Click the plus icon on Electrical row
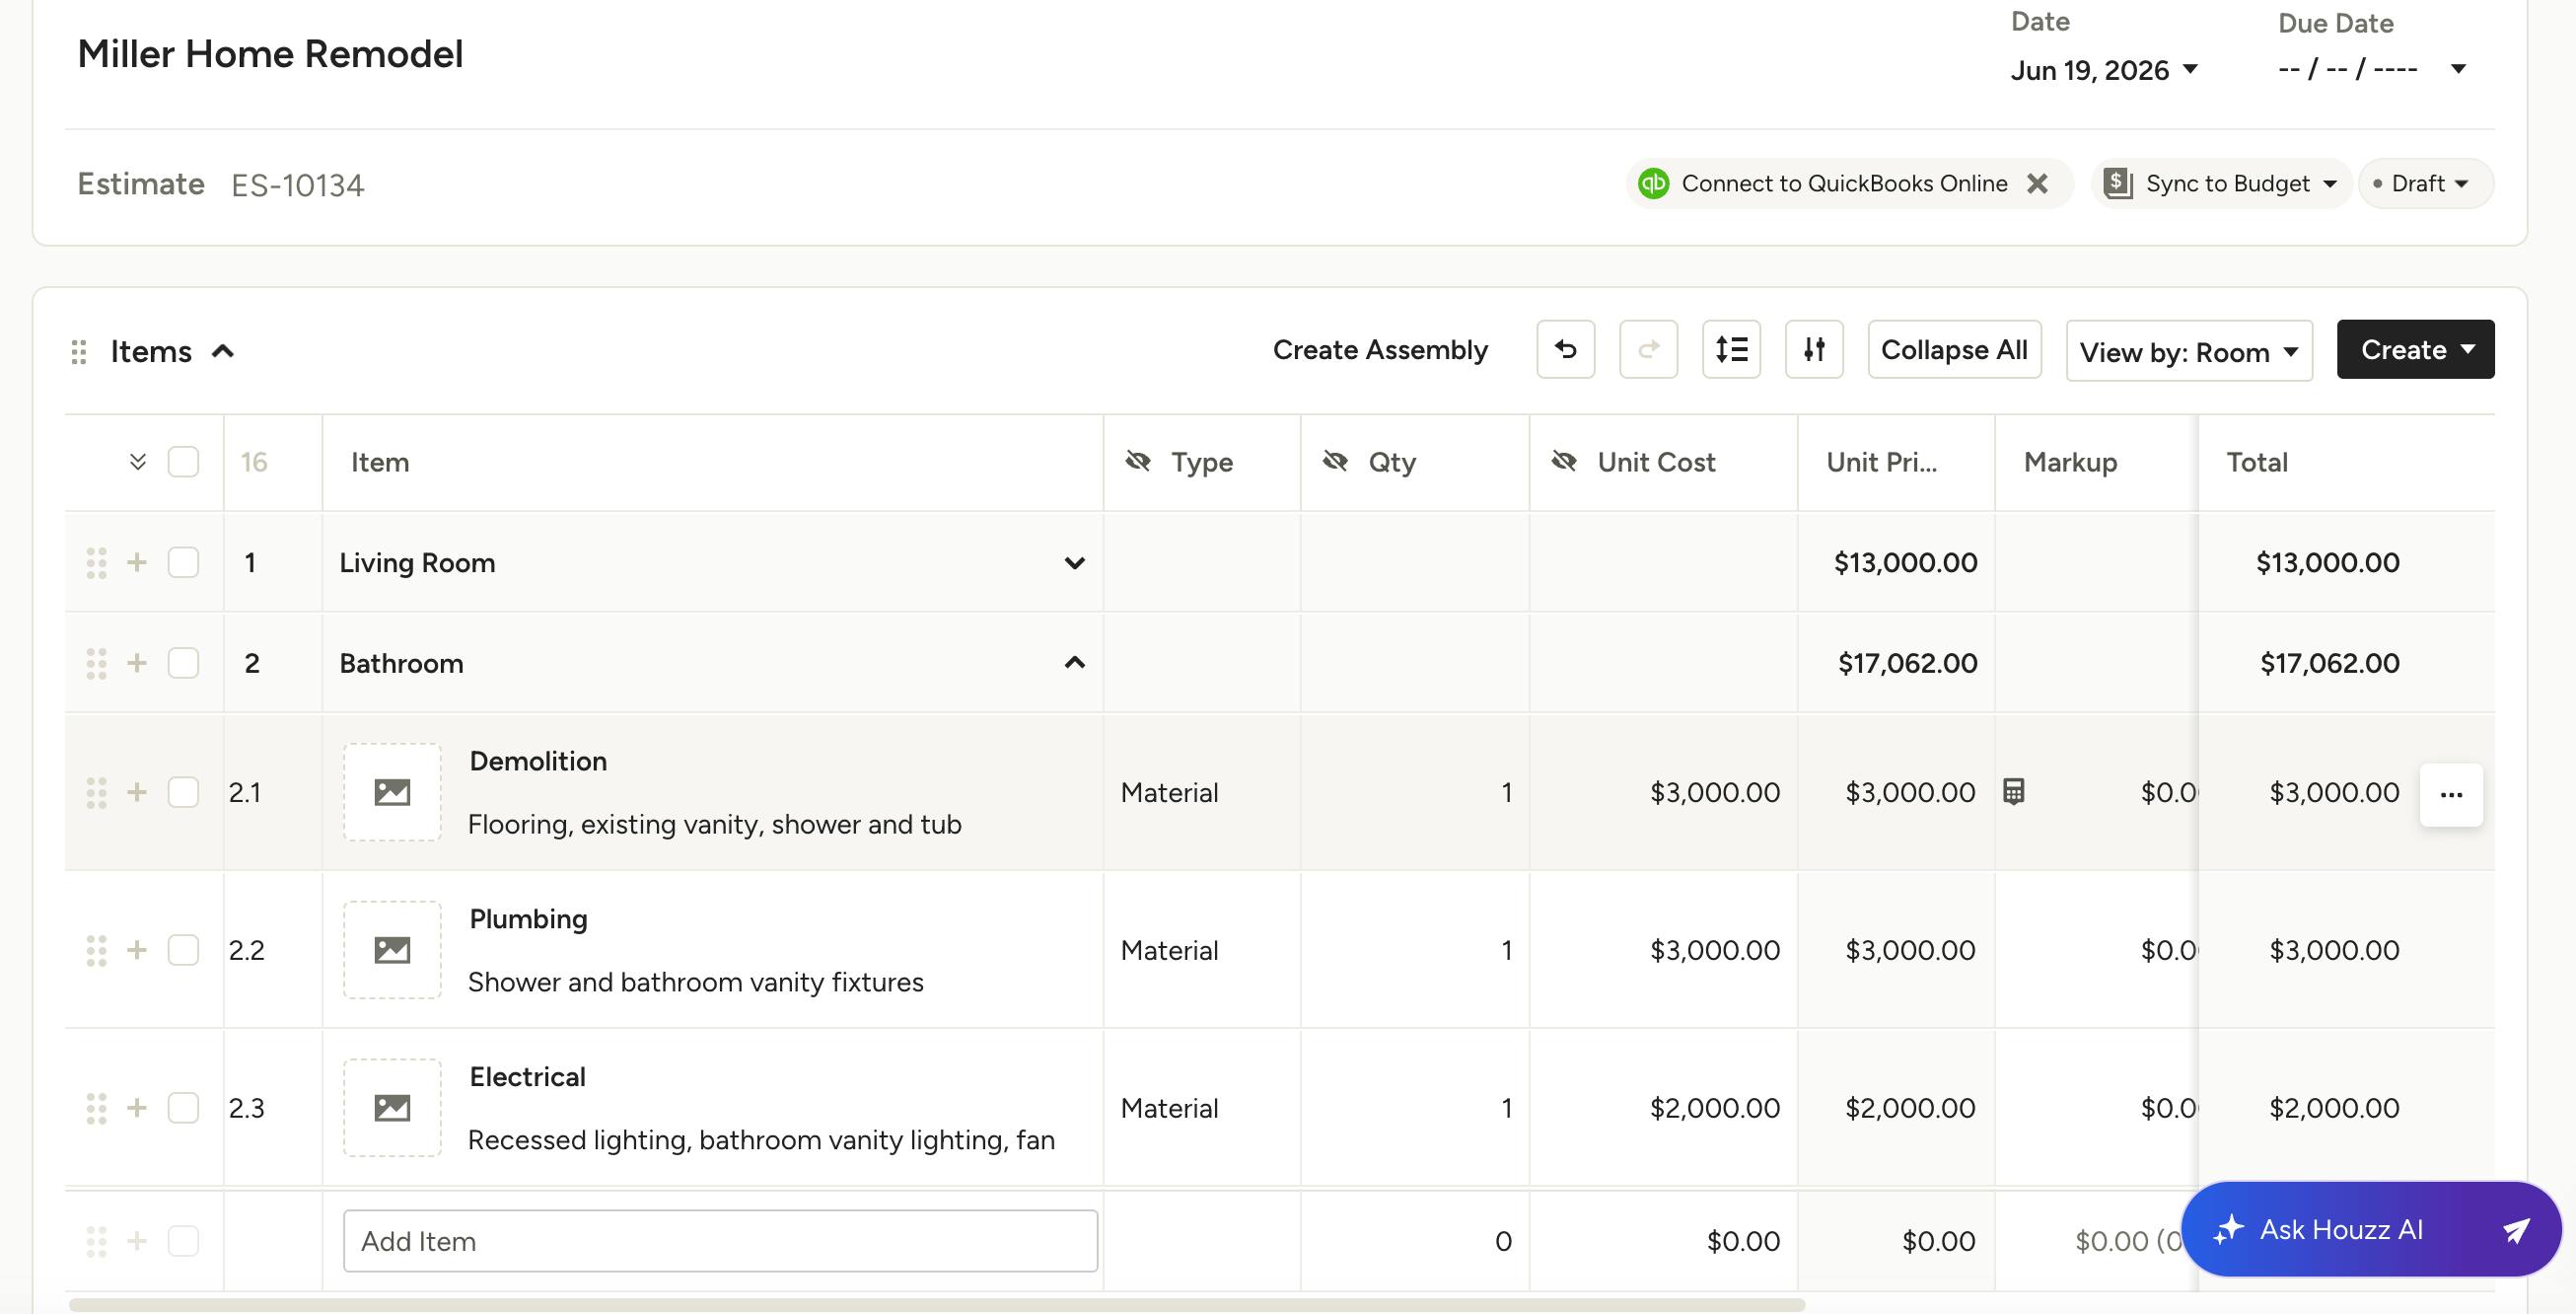Image resolution: width=2576 pixels, height=1314 pixels. (137, 1108)
